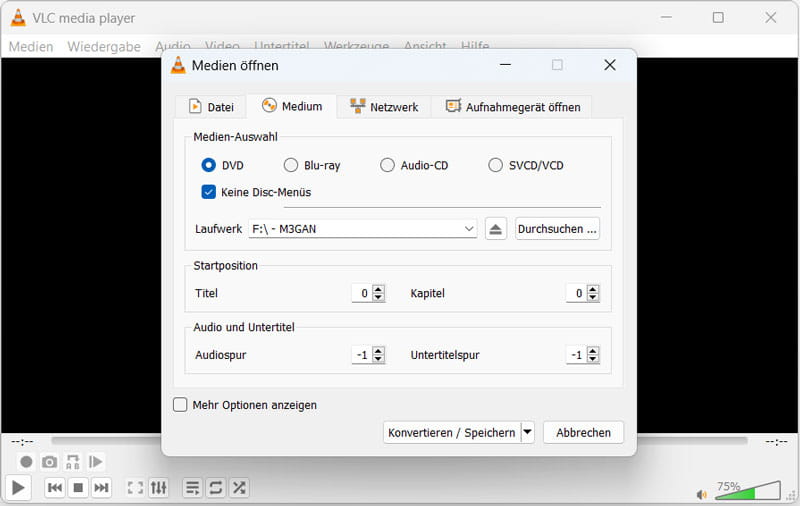
Task: Toggle the playlist view icon
Action: coord(192,488)
